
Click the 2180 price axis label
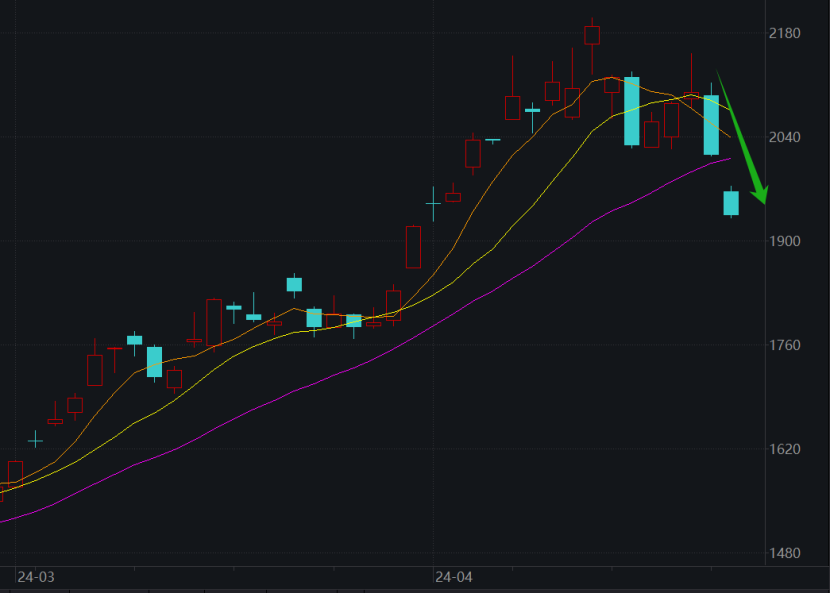(784, 33)
